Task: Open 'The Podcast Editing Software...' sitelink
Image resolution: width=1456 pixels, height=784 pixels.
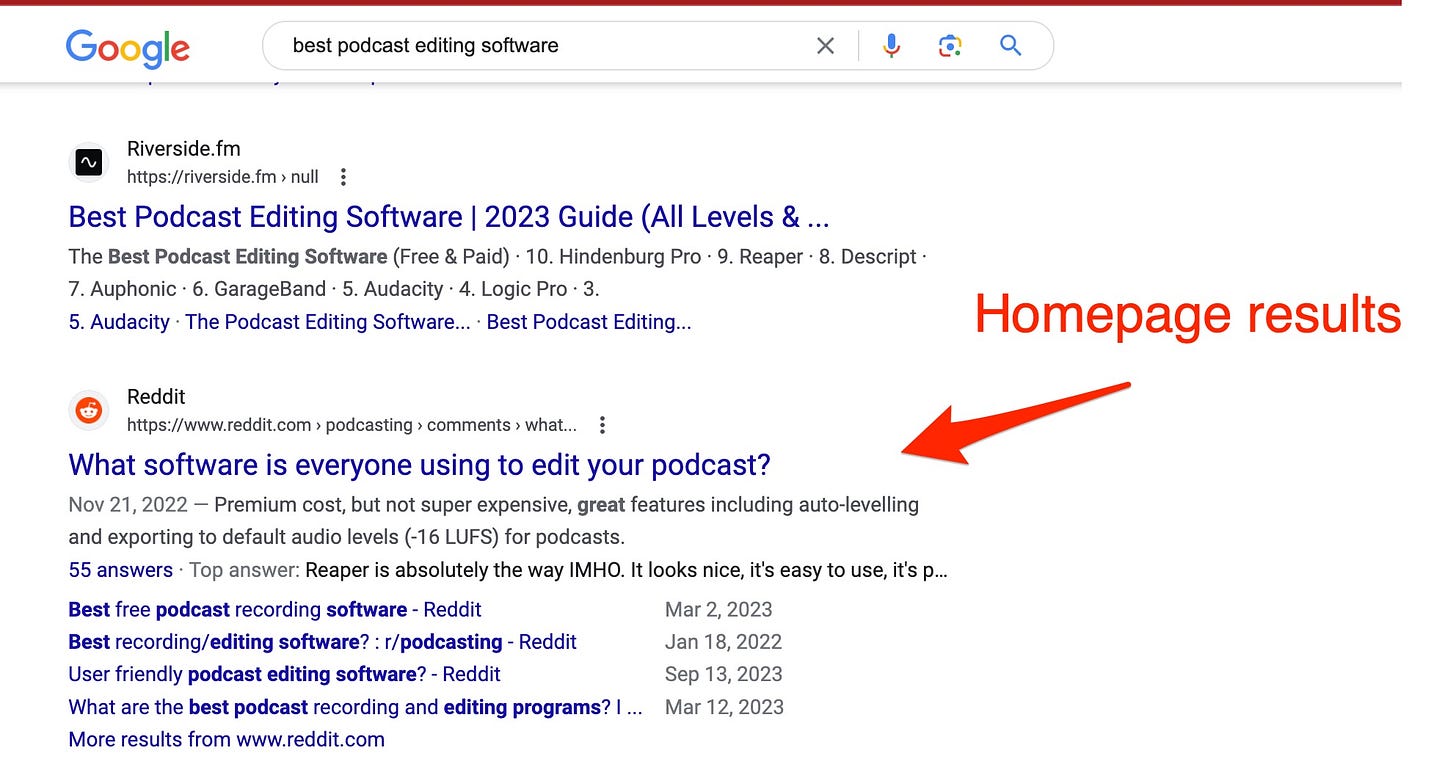Action: 328,322
